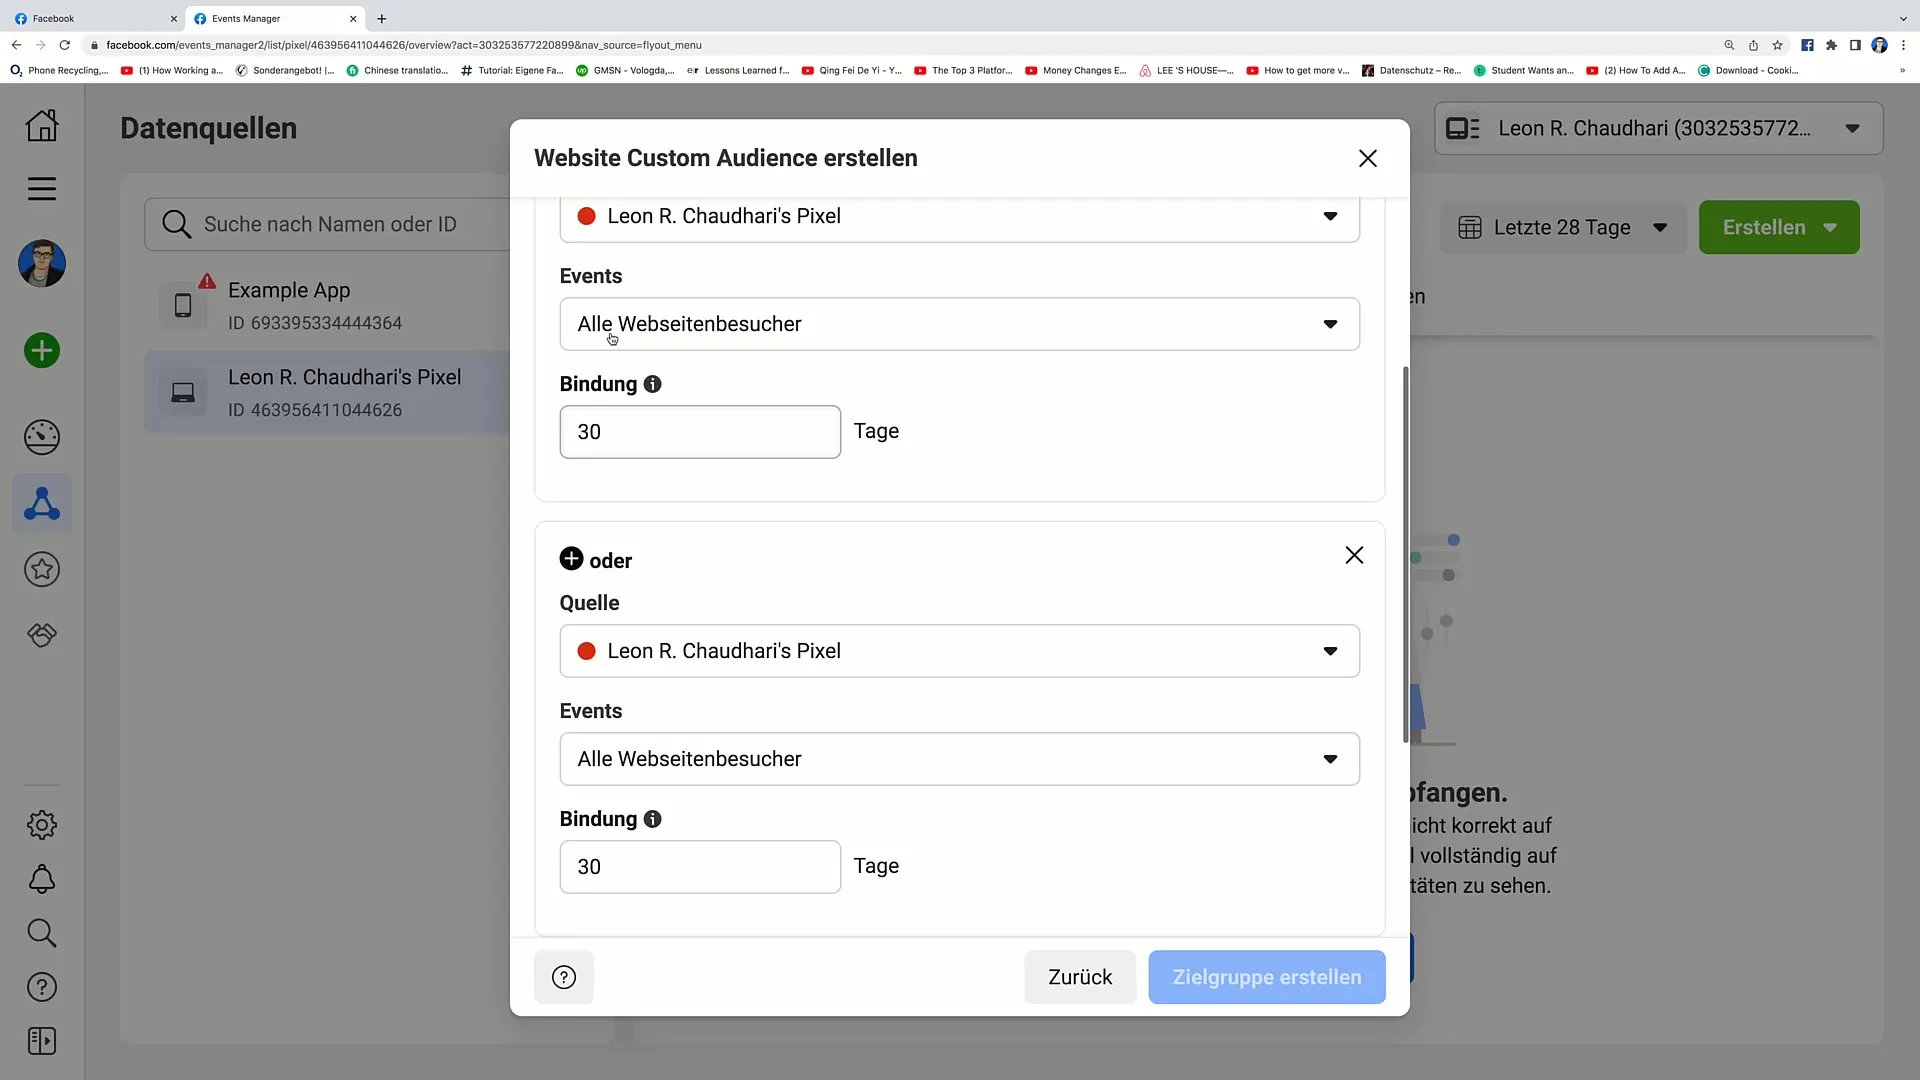Open the second Events Alle Webseitenbesucher dropdown
The image size is (1920, 1080).
click(x=960, y=759)
